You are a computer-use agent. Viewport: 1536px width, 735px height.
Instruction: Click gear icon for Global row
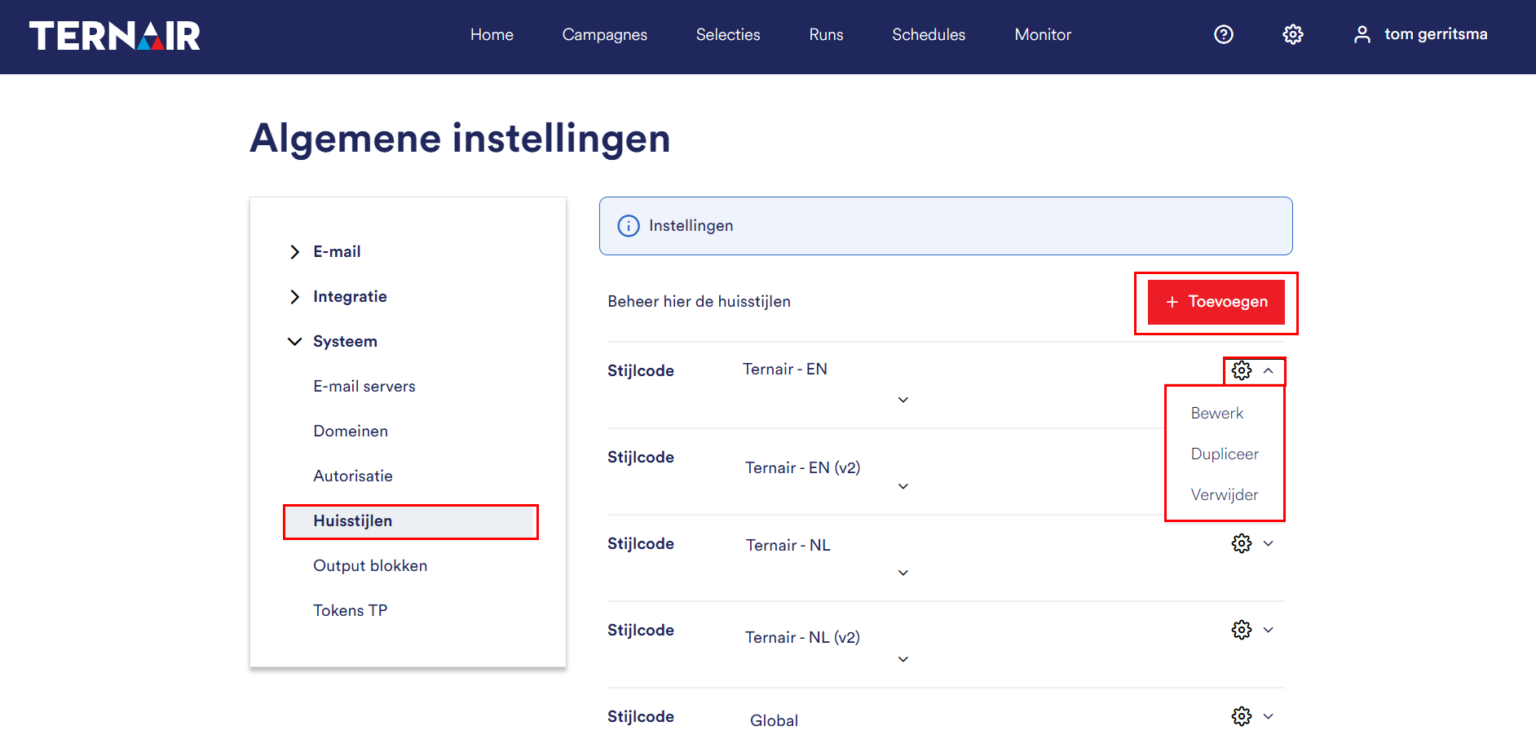pos(1242,717)
